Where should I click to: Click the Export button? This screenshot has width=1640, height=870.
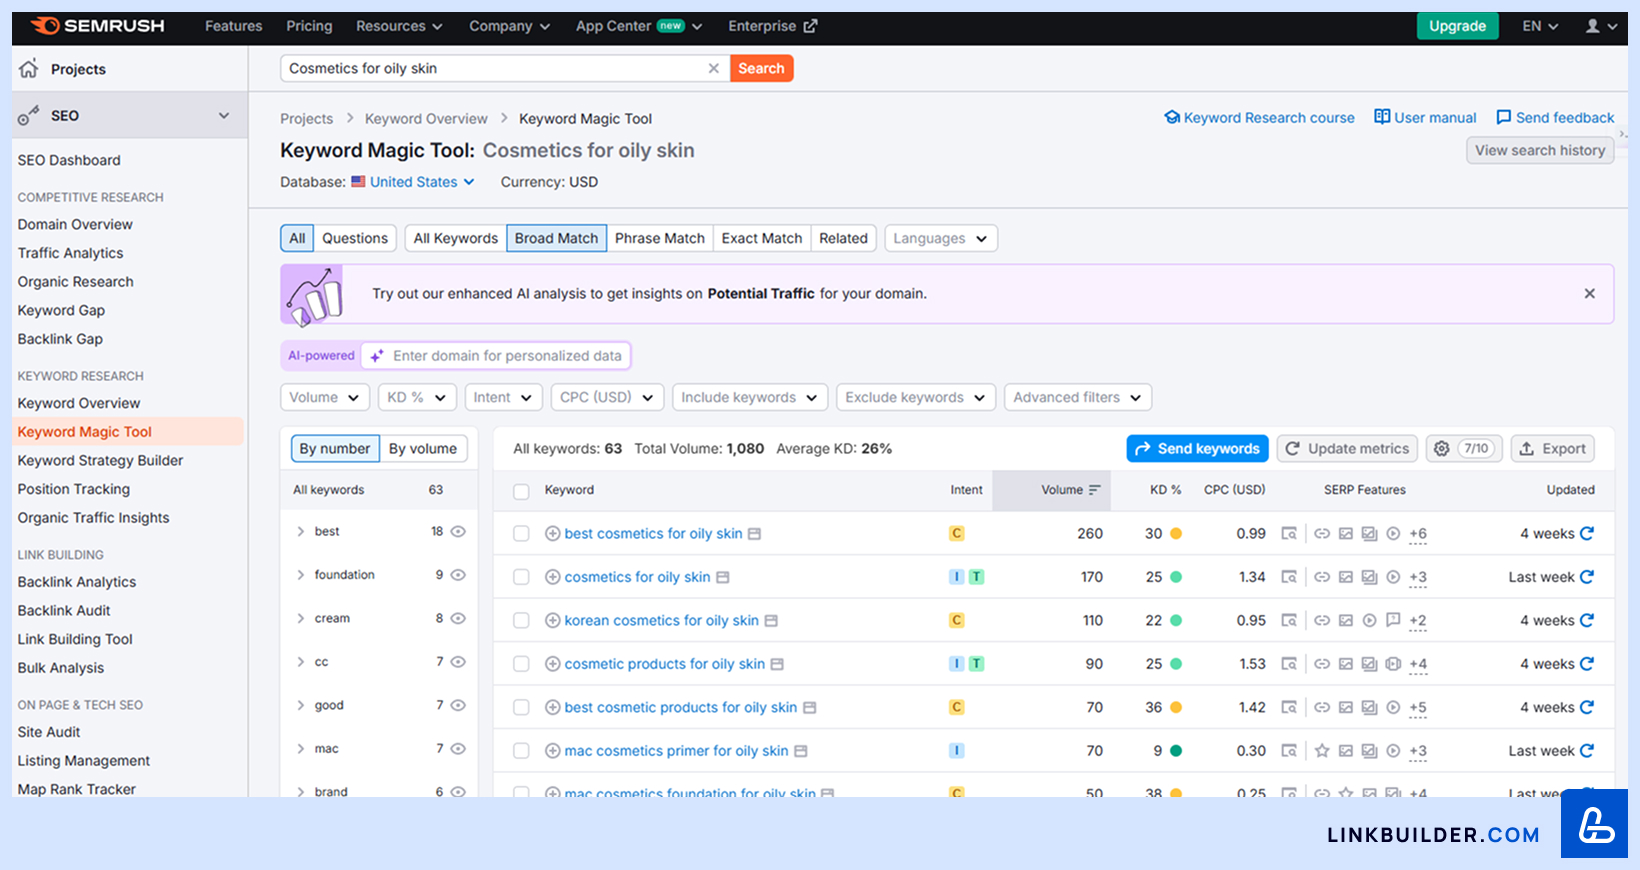(x=1552, y=449)
